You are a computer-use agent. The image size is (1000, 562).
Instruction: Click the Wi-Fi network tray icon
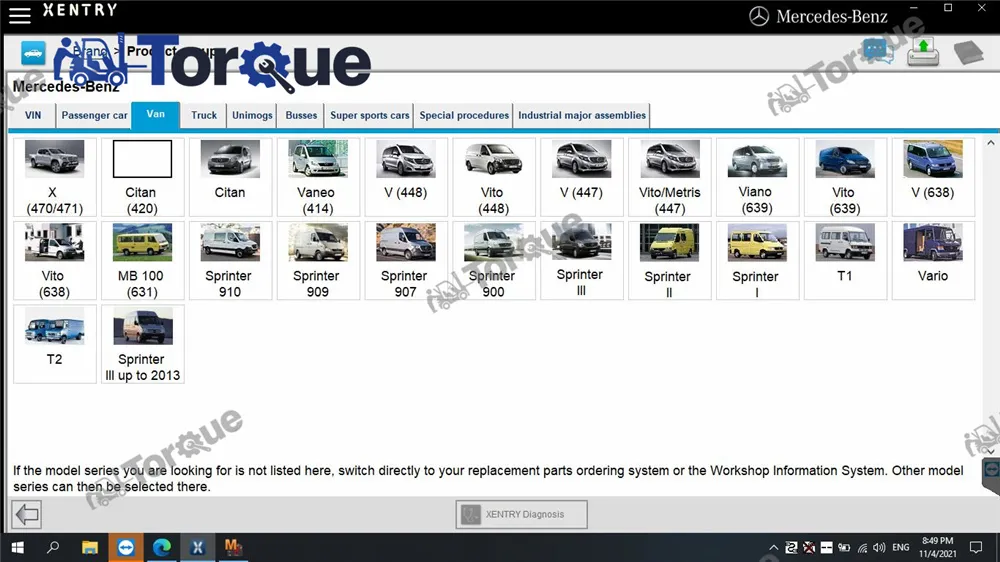pyautogui.click(x=862, y=547)
